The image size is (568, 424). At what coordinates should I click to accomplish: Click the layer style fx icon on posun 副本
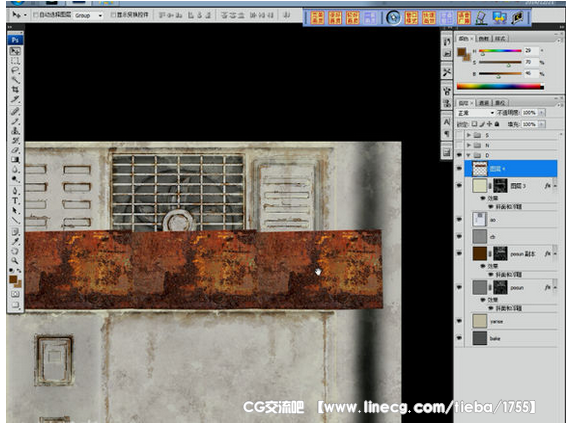[x=547, y=254]
